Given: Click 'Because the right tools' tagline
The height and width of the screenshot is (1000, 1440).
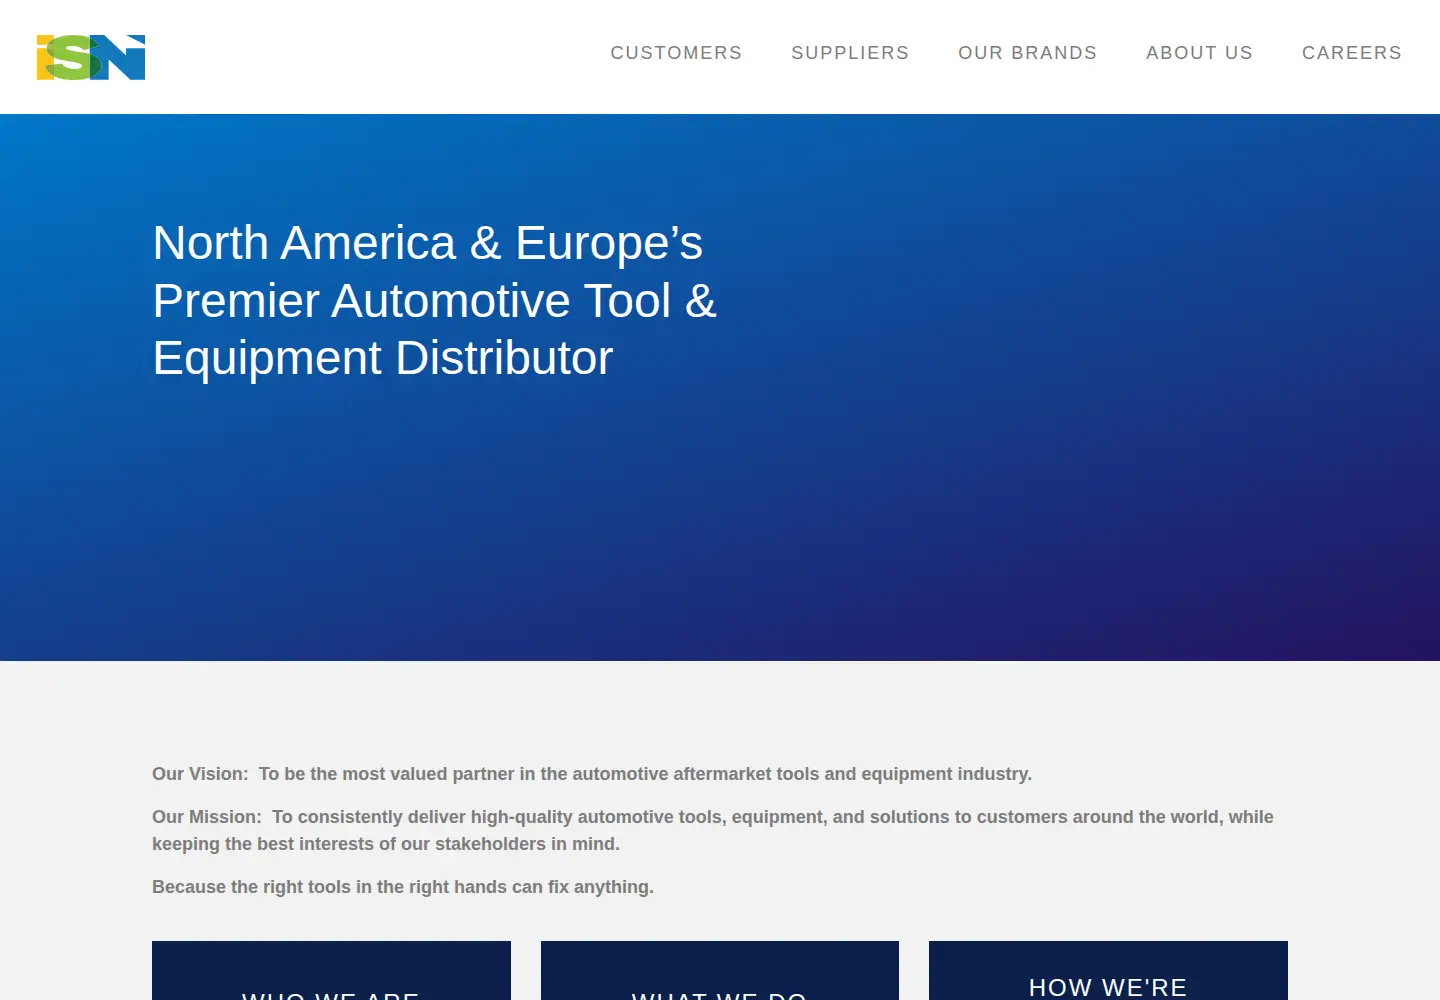Looking at the screenshot, I should pyautogui.click(x=403, y=887).
